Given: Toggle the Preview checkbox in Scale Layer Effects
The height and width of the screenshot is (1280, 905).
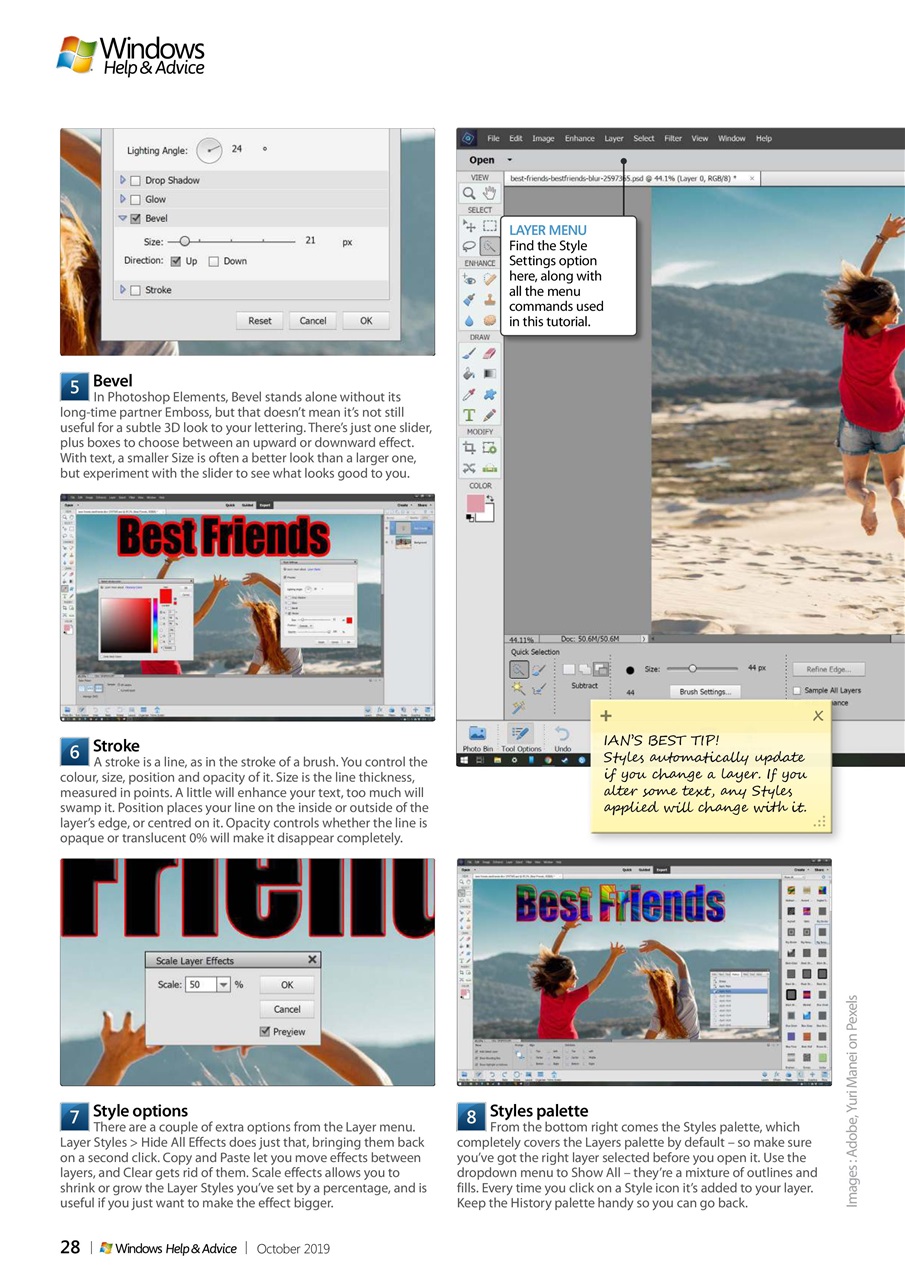Looking at the screenshot, I should [264, 1031].
